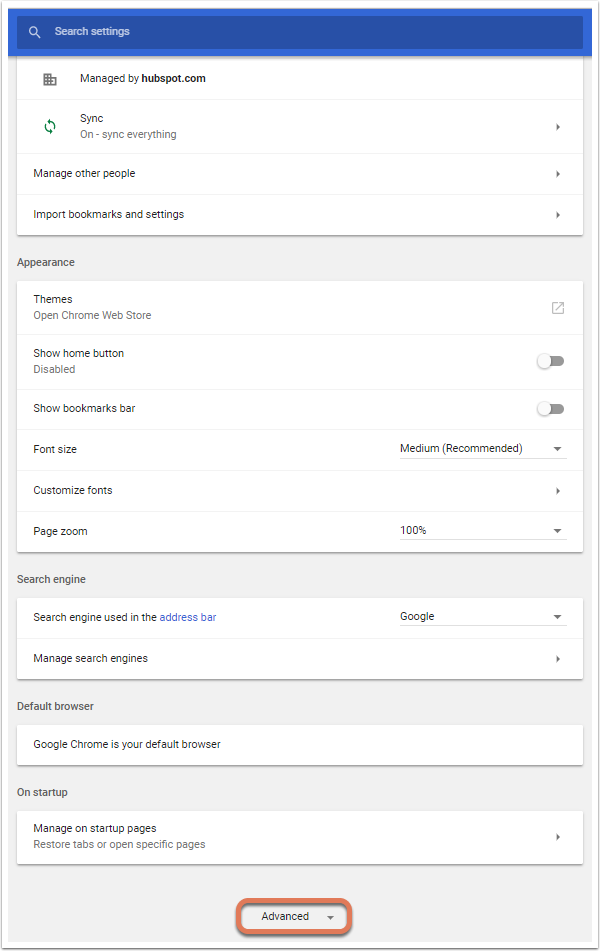Open the Page zoom dropdown
600x951 pixels.
(x=483, y=531)
